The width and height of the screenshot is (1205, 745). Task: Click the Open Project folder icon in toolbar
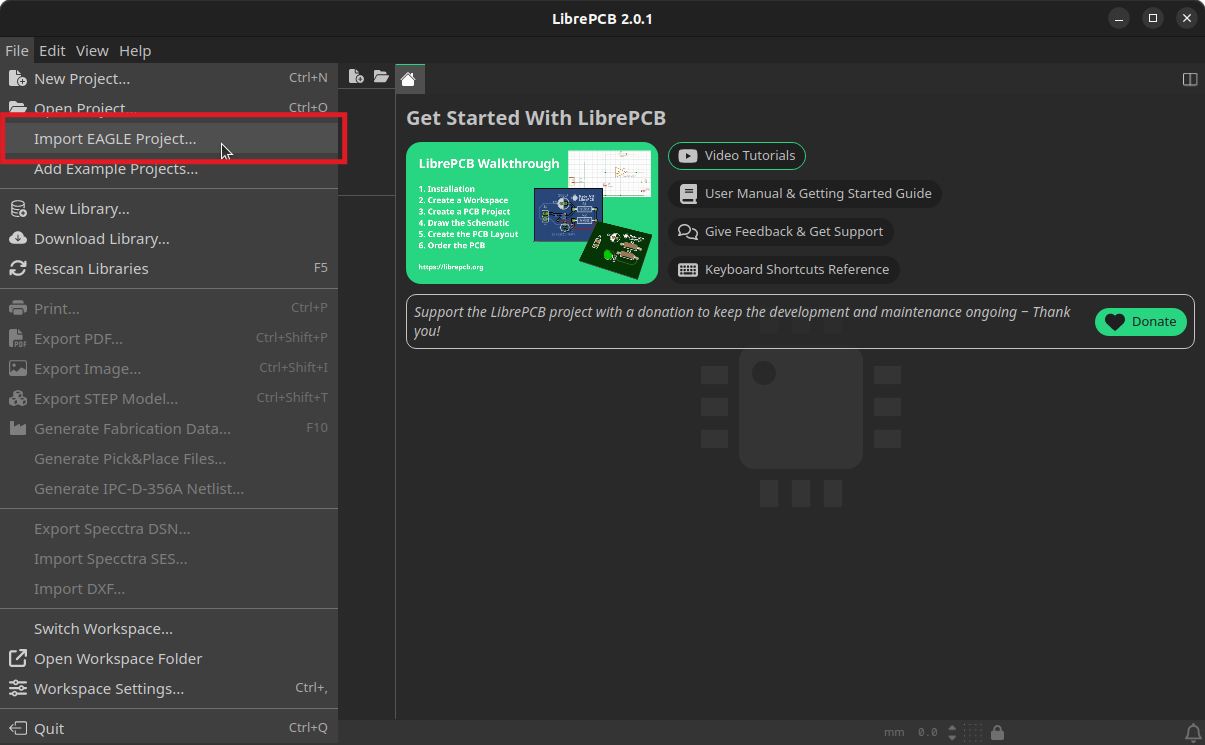[381, 77]
